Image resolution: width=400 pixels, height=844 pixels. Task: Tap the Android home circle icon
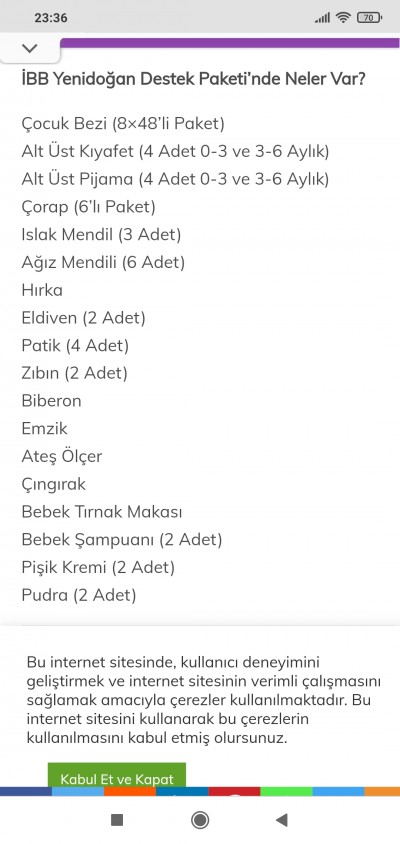[200, 820]
